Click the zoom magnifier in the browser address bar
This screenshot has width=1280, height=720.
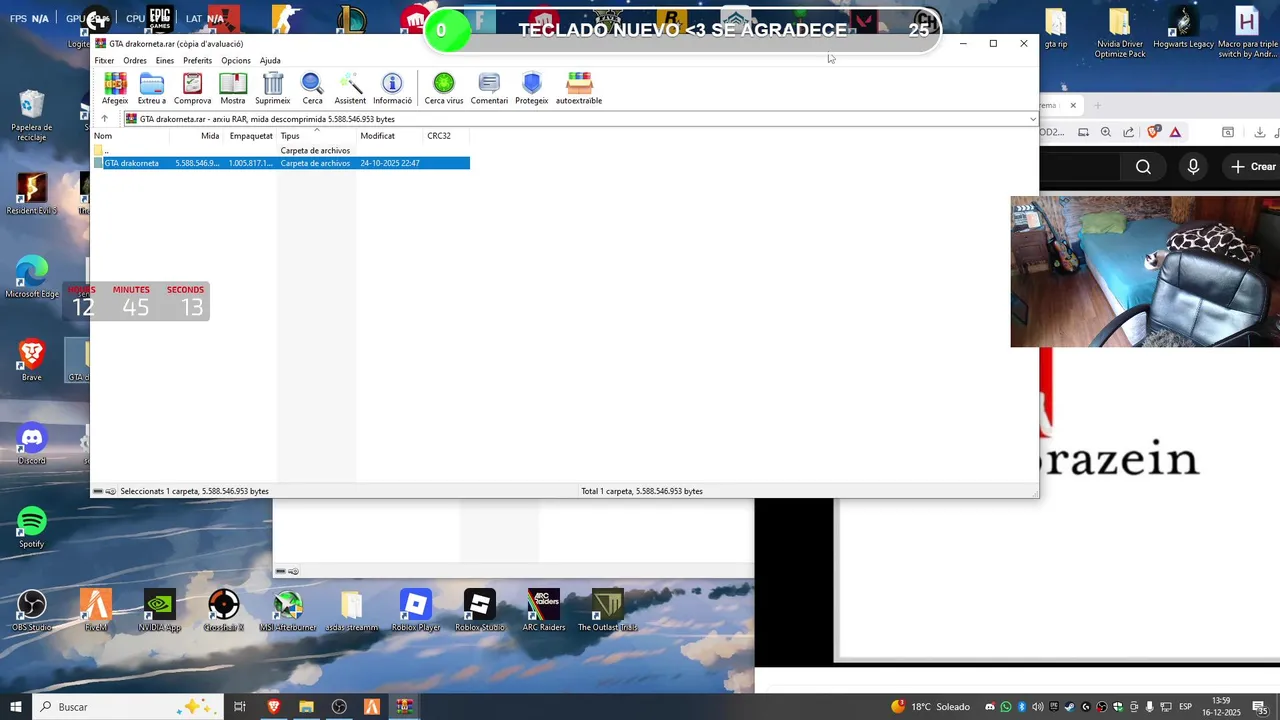1106,132
